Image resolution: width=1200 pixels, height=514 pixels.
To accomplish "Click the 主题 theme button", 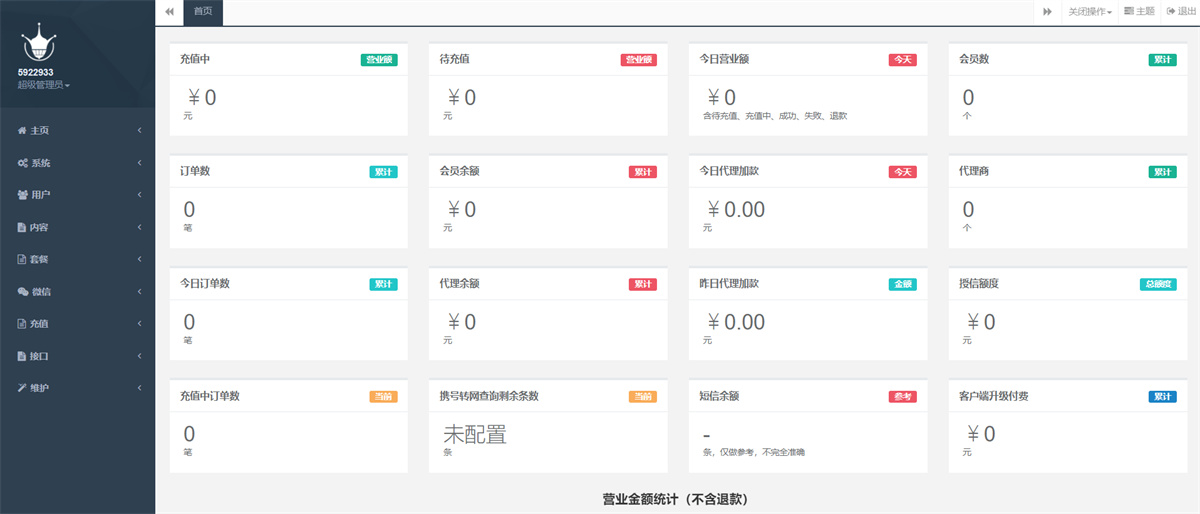I will coord(1139,12).
